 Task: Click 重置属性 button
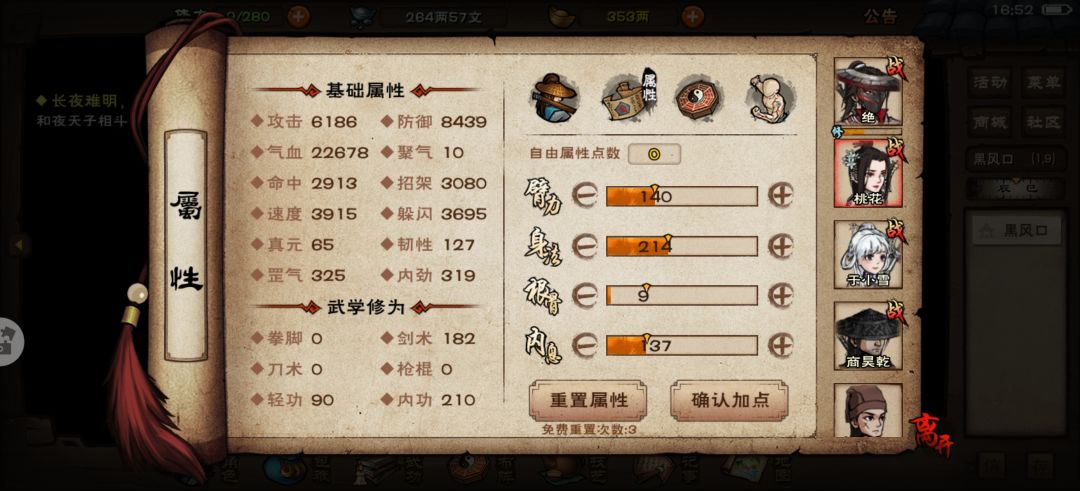pos(588,400)
